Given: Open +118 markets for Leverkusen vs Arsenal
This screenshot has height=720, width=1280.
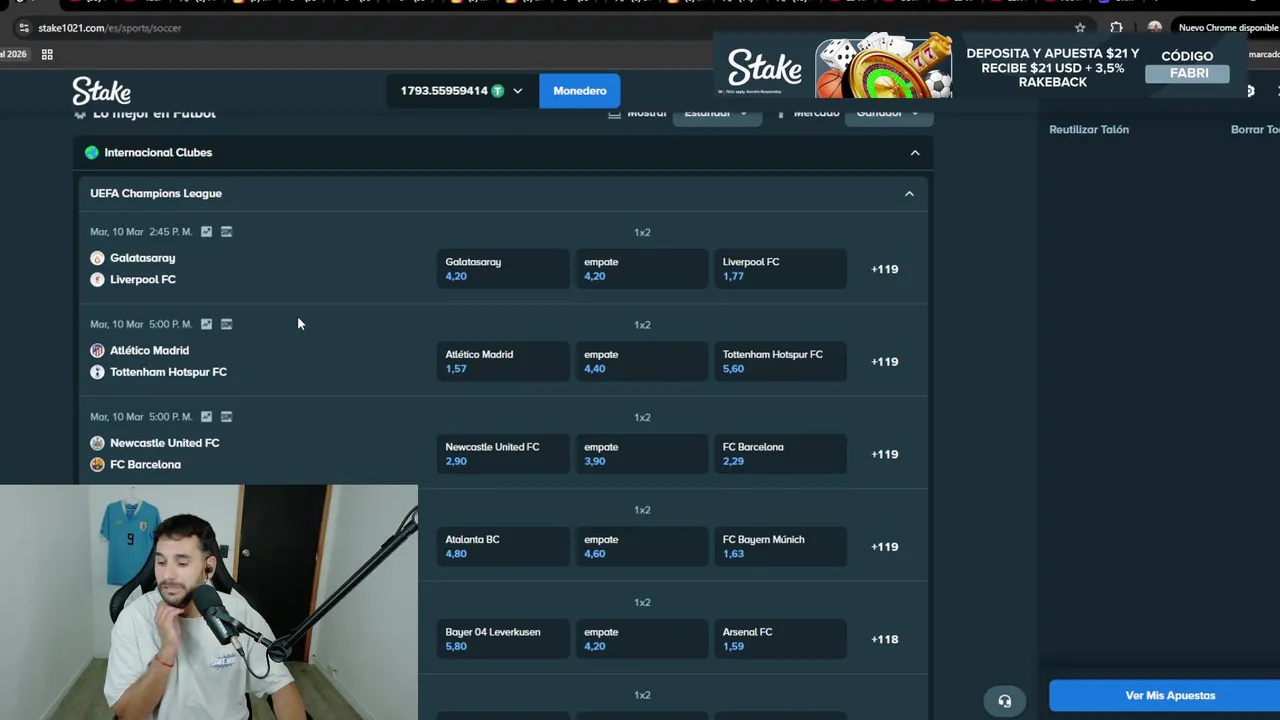Looking at the screenshot, I should pyautogui.click(x=885, y=639).
